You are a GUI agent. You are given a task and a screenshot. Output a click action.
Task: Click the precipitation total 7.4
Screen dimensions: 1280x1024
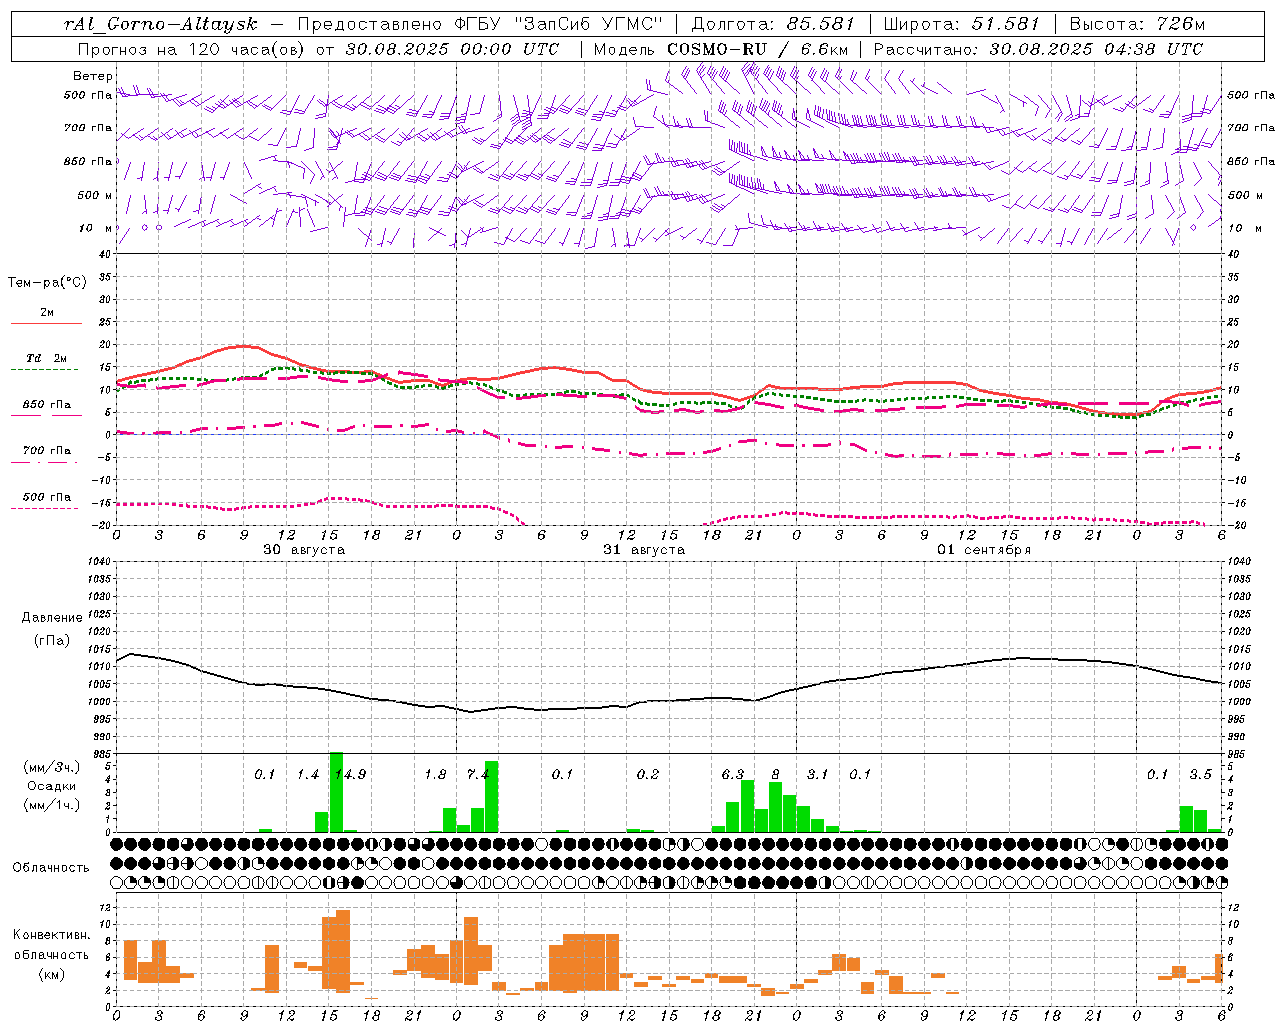[478, 774]
